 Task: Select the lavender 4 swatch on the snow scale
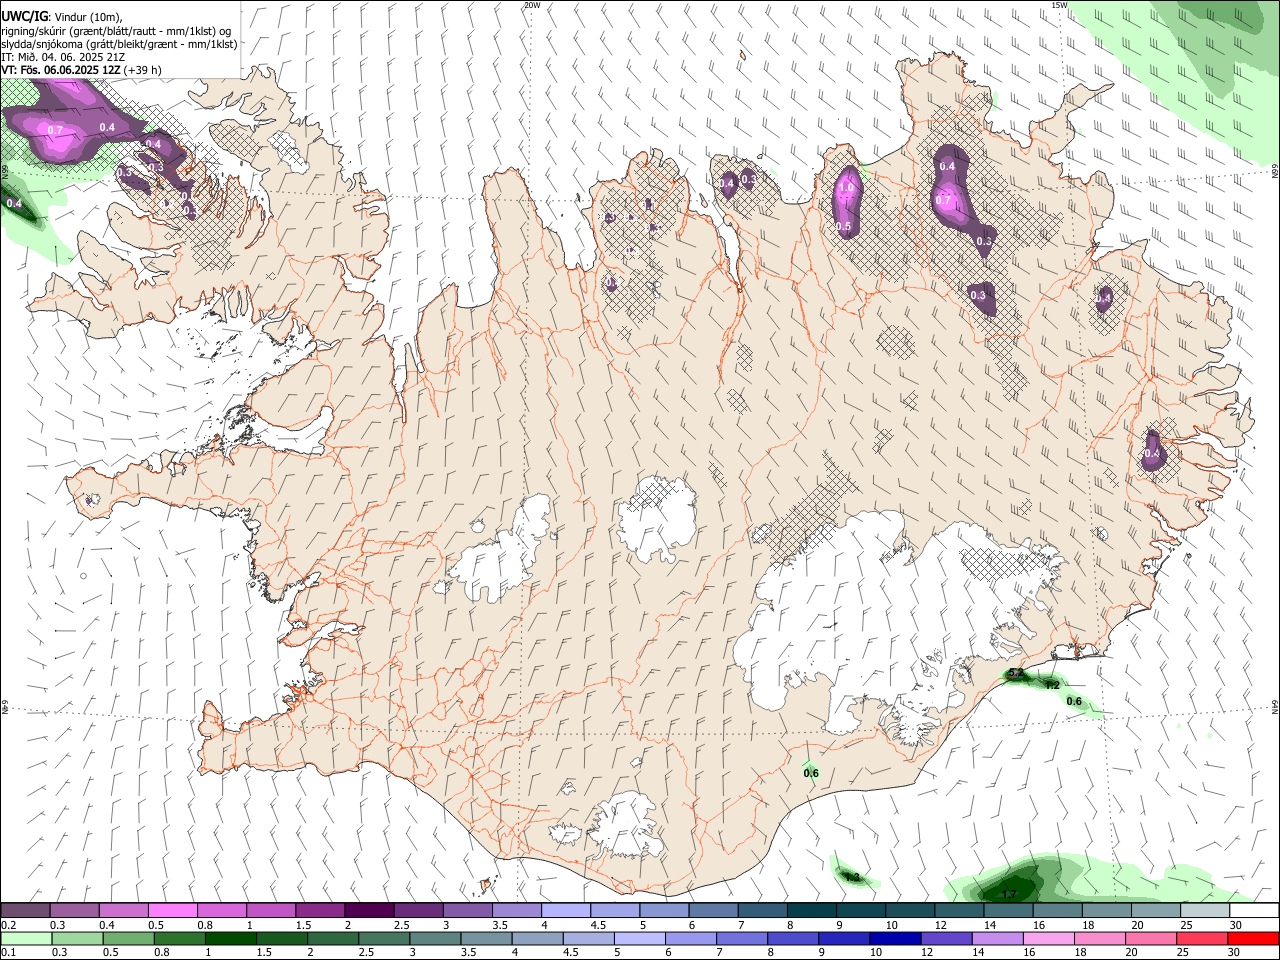564,909
